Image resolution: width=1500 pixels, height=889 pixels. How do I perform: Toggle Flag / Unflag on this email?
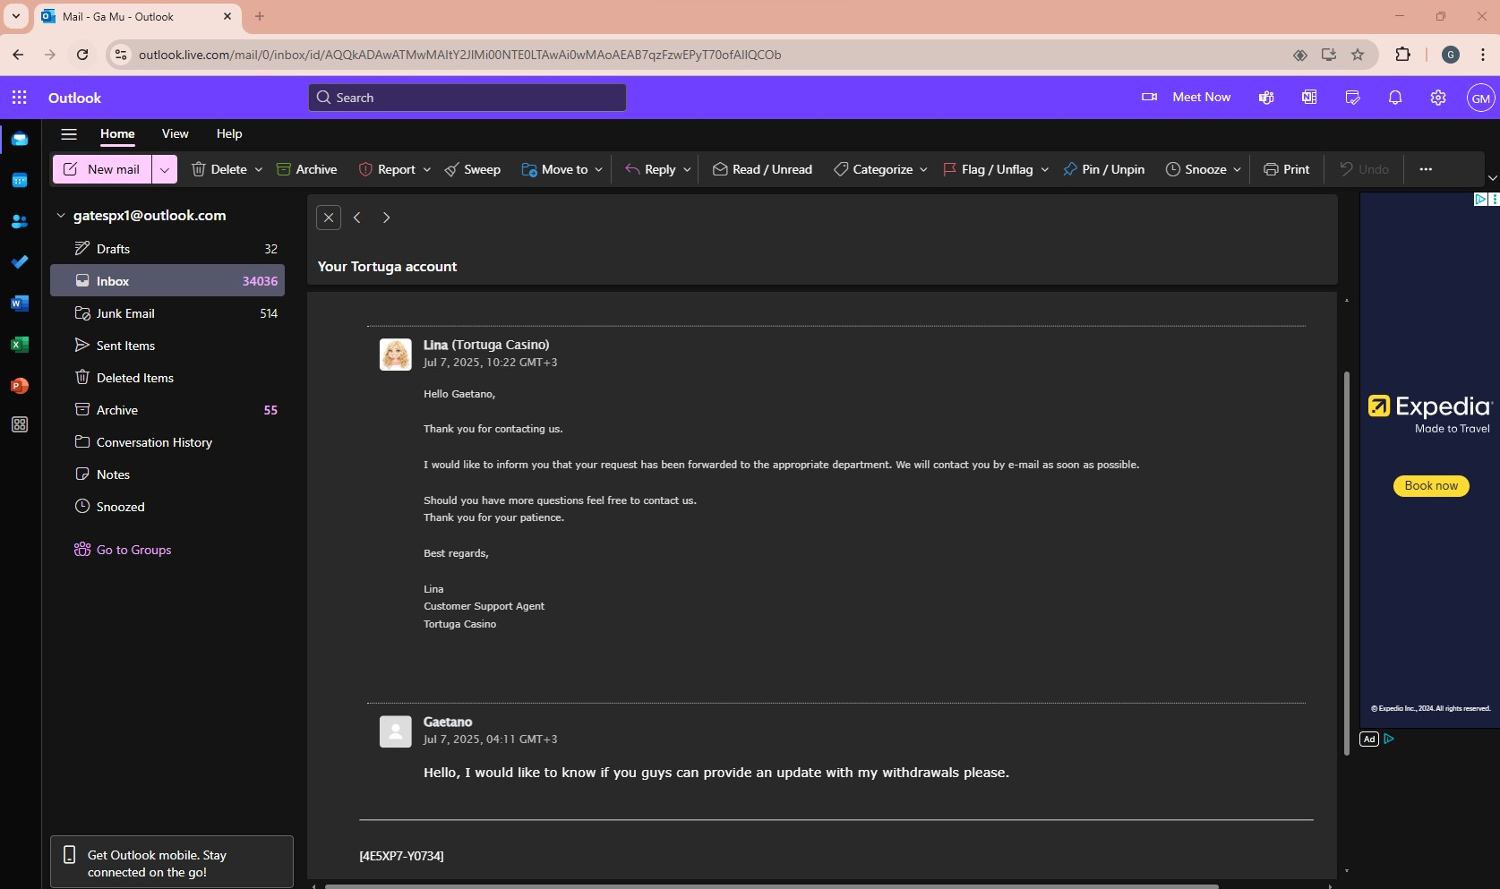(986, 169)
